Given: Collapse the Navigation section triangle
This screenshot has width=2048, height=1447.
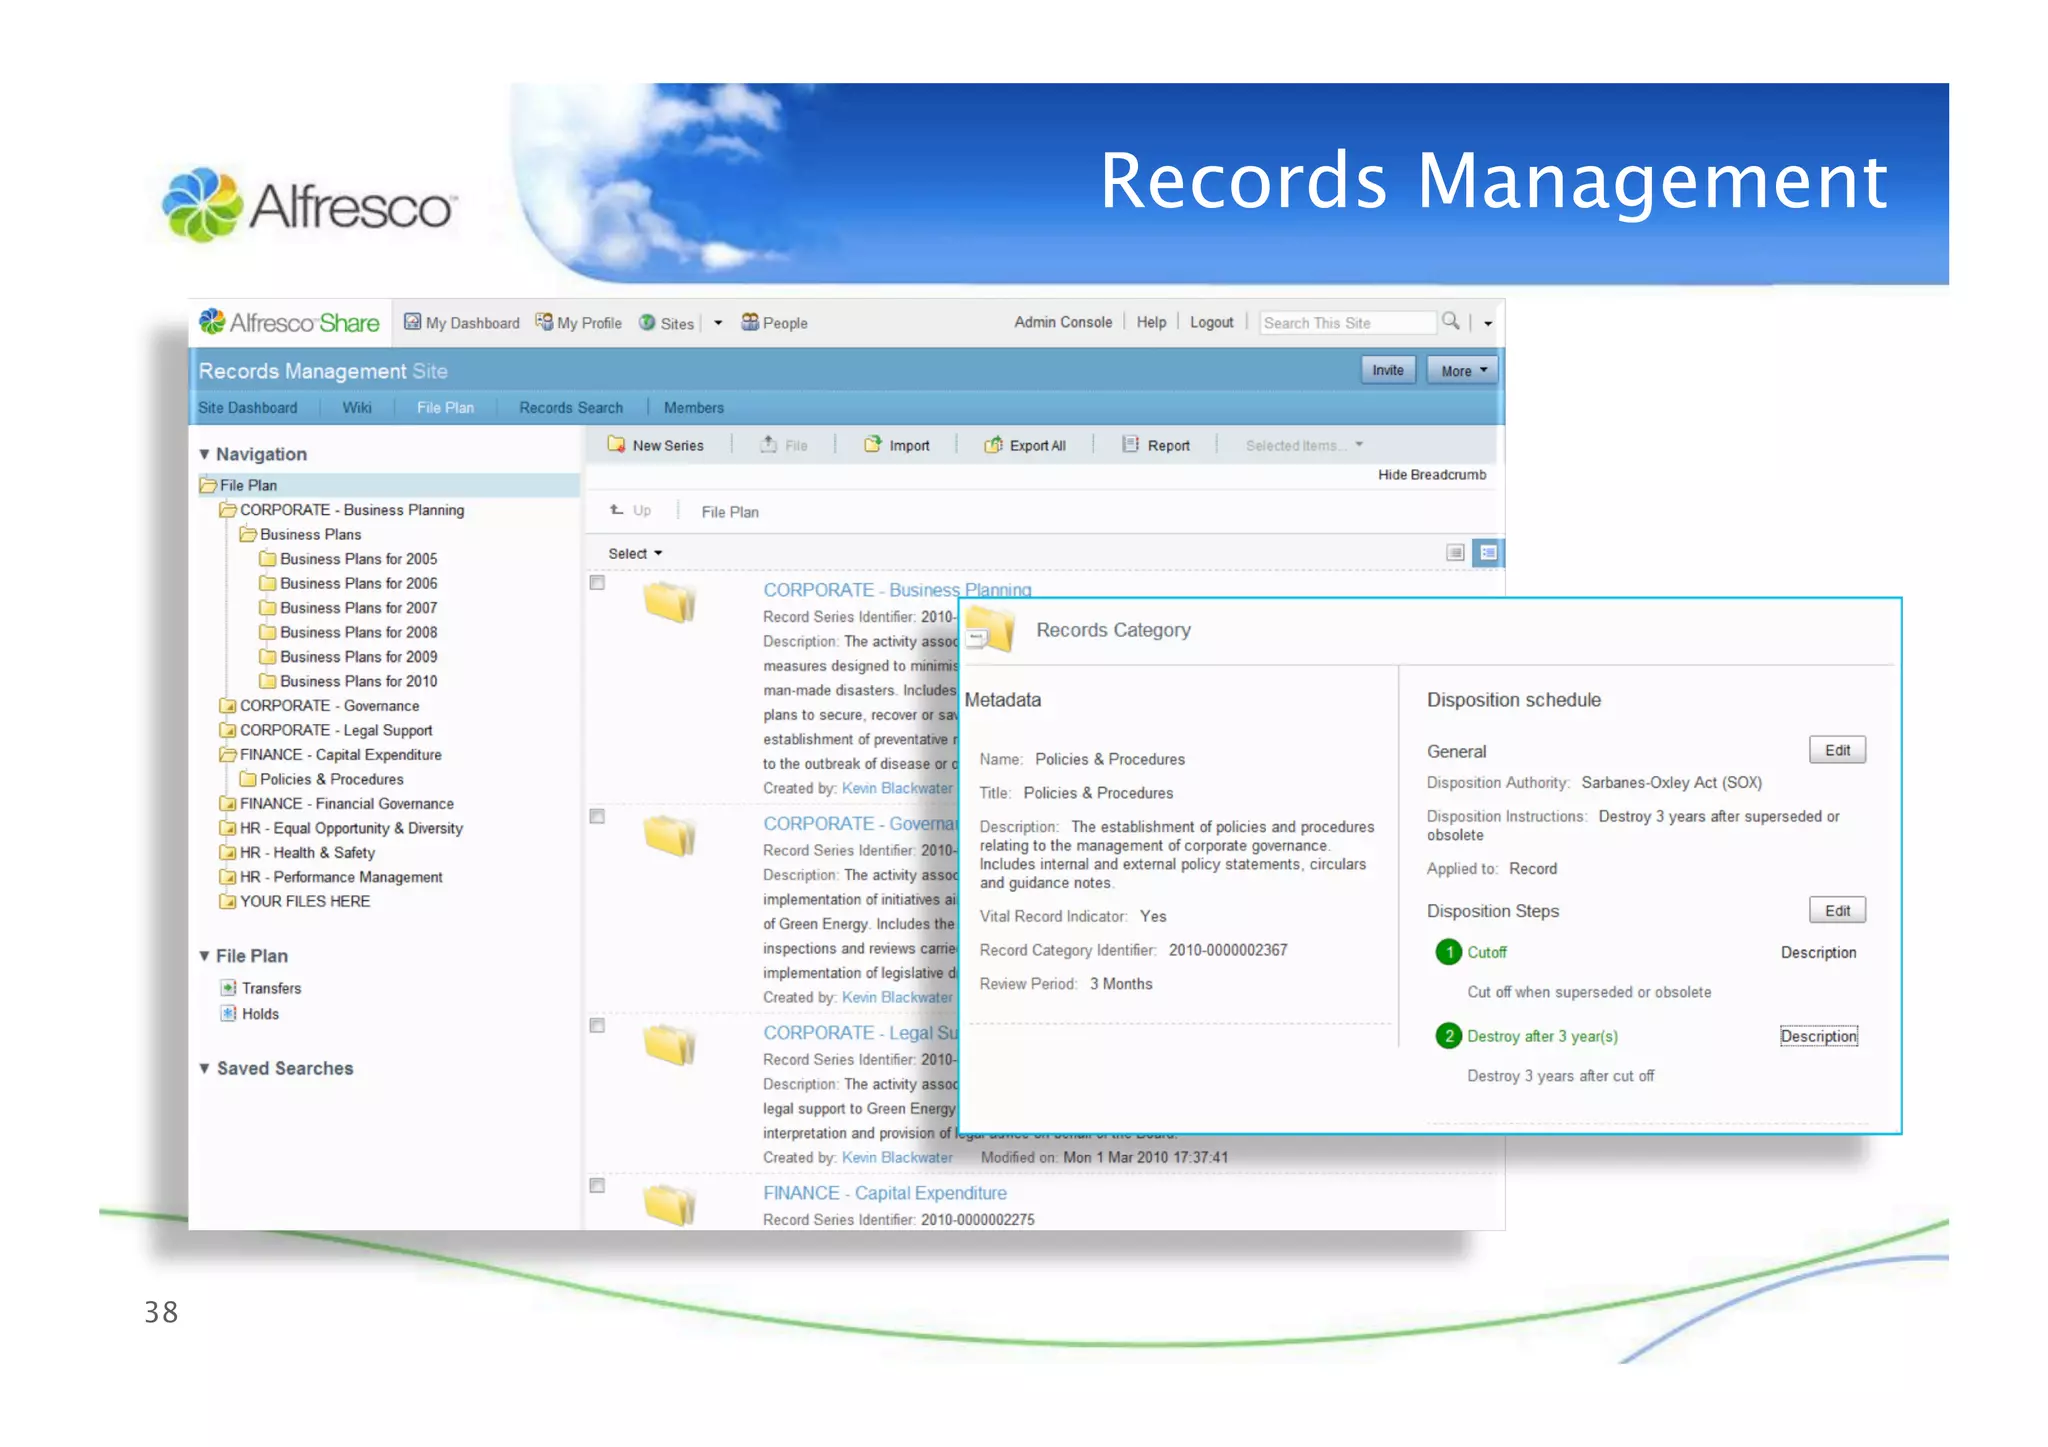Looking at the screenshot, I should tap(204, 454).
